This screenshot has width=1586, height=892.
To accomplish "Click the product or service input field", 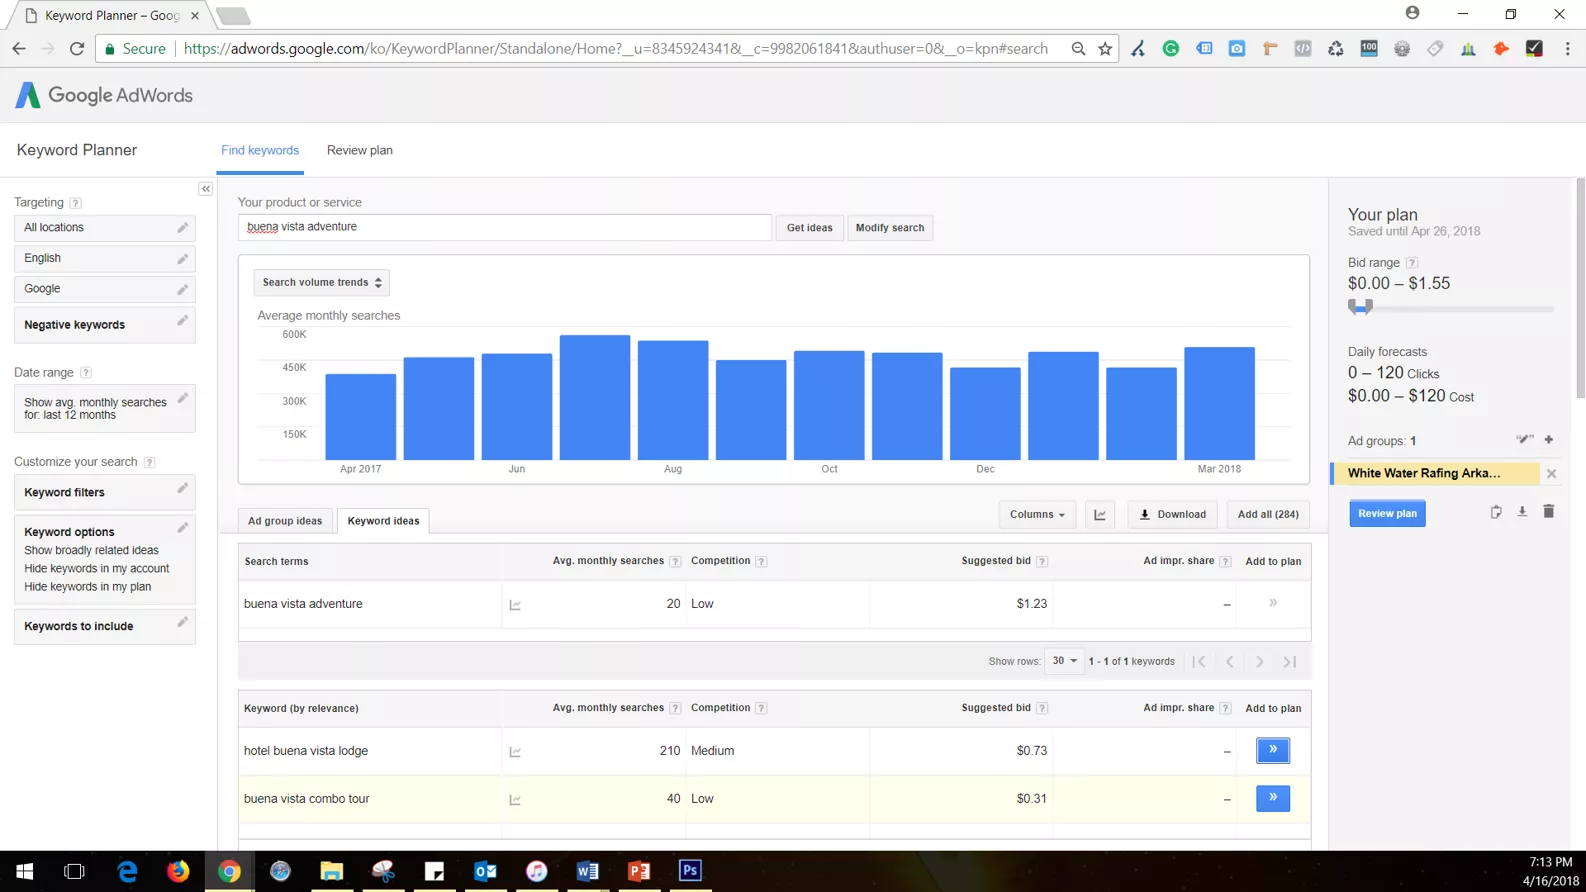I will (x=505, y=227).
